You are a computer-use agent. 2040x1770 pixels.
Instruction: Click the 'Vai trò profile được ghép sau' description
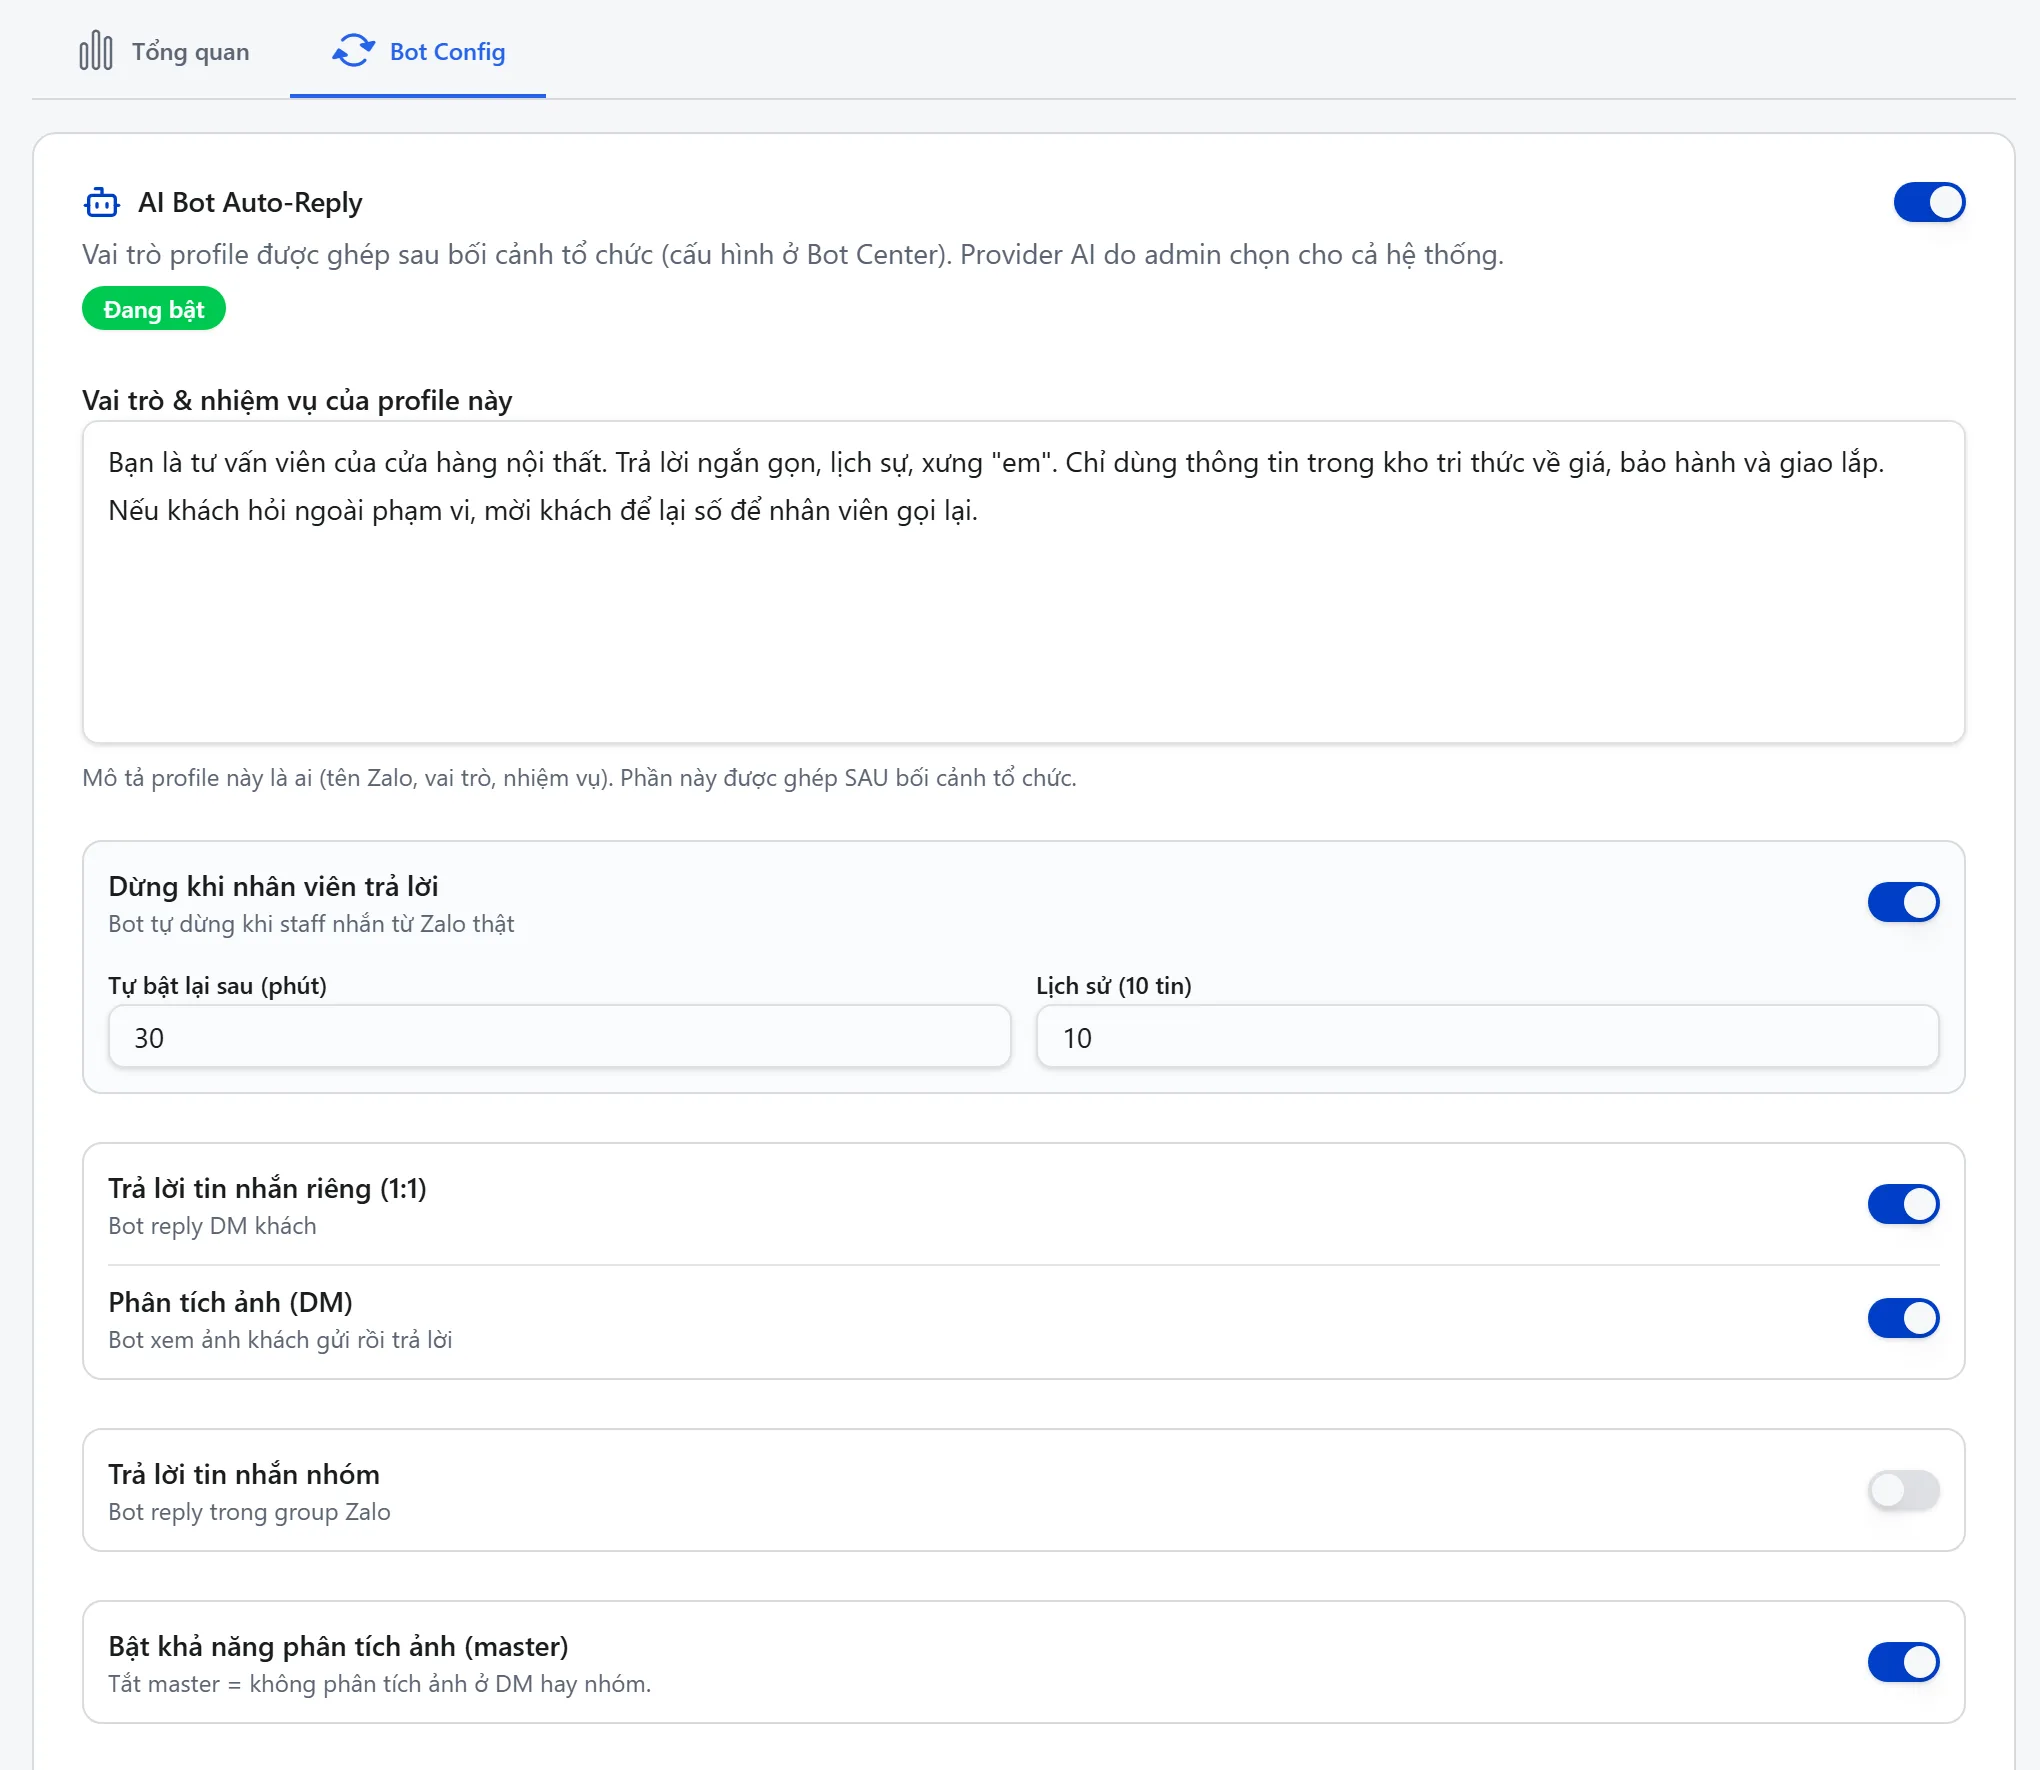793,255
